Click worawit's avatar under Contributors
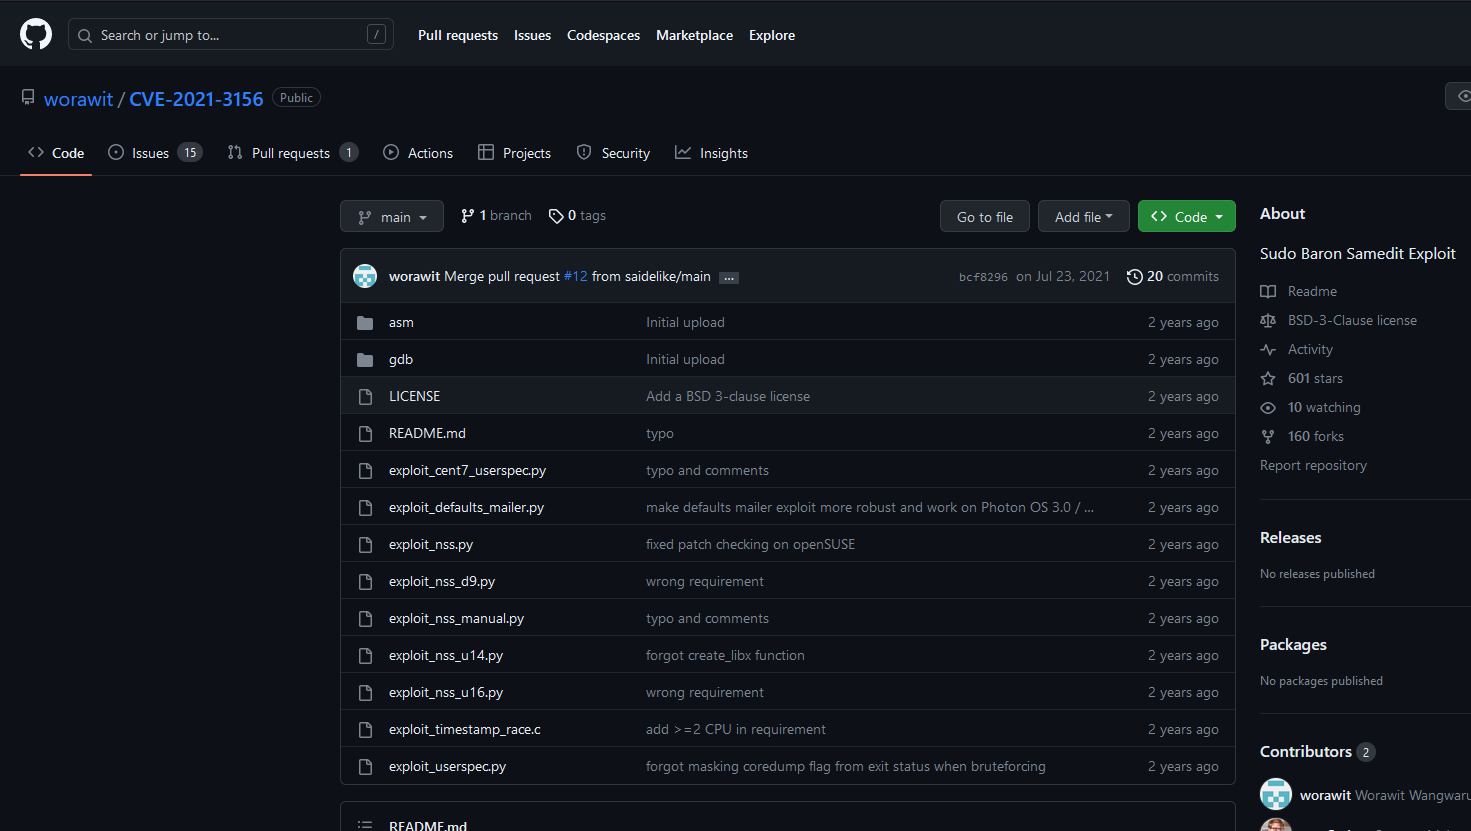Viewport: 1471px width, 831px height. click(1276, 794)
